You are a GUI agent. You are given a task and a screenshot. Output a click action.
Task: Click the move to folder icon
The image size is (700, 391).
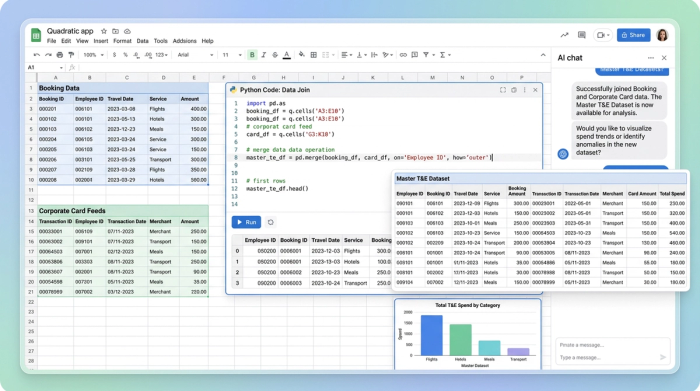coord(115,31)
